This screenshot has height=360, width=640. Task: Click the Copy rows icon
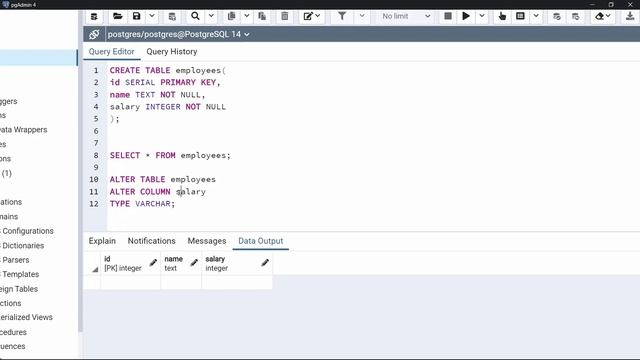click(x=231, y=16)
